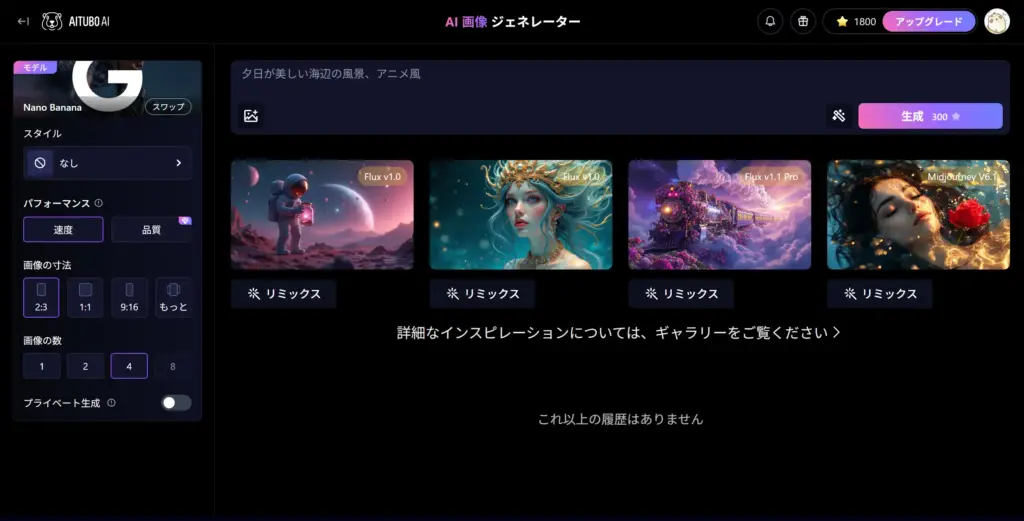Select the 9:16 image dimension
The width and height of the screenshot is (1024, 521).
click(x=129, y=297)
